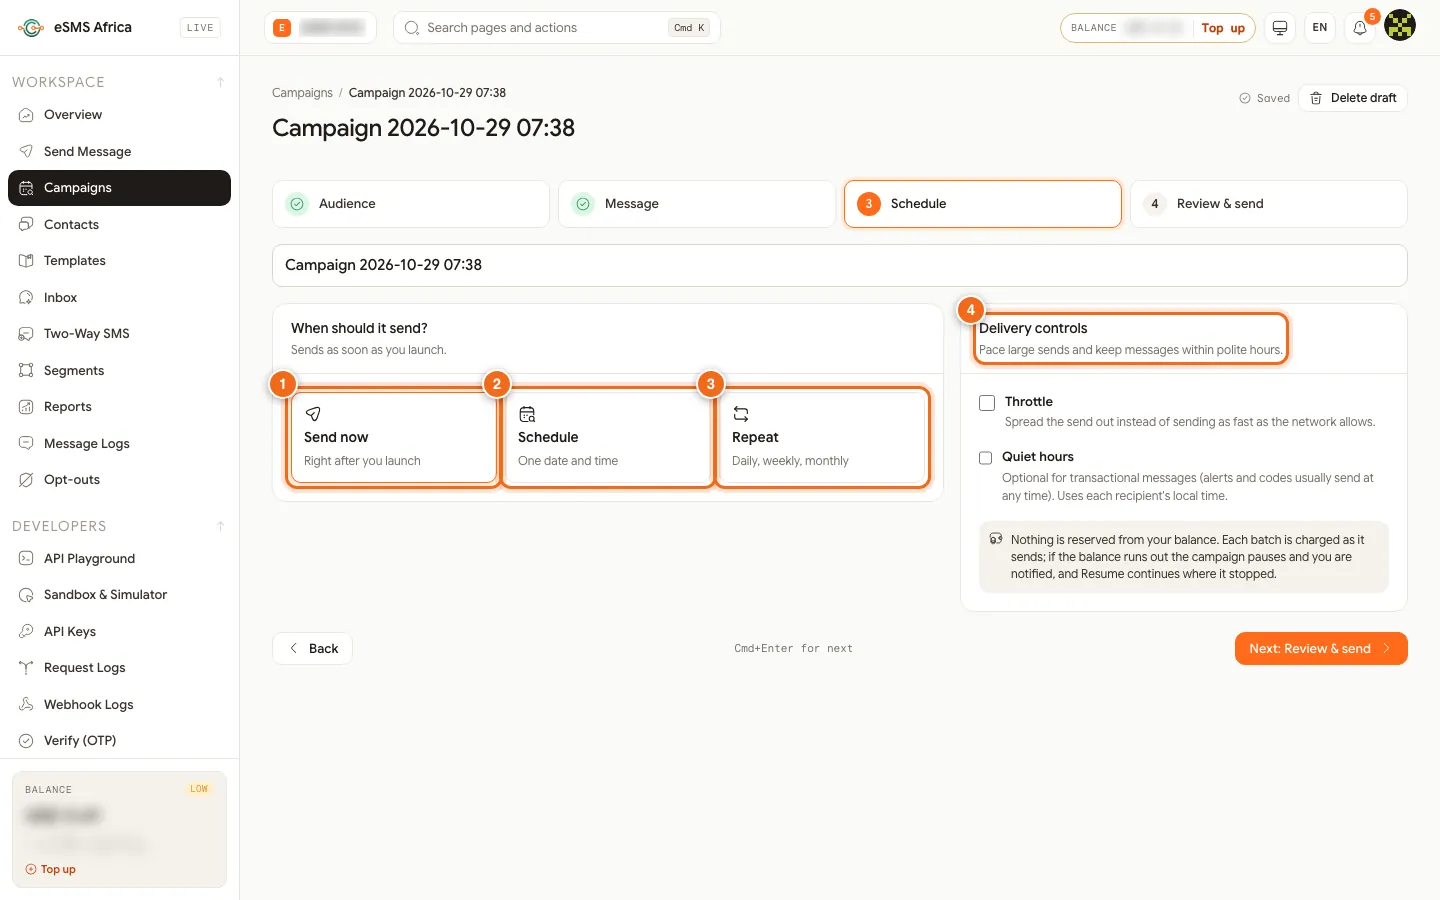Click Top up in header balance
Screen dimensions: 1440x900
1223,28
